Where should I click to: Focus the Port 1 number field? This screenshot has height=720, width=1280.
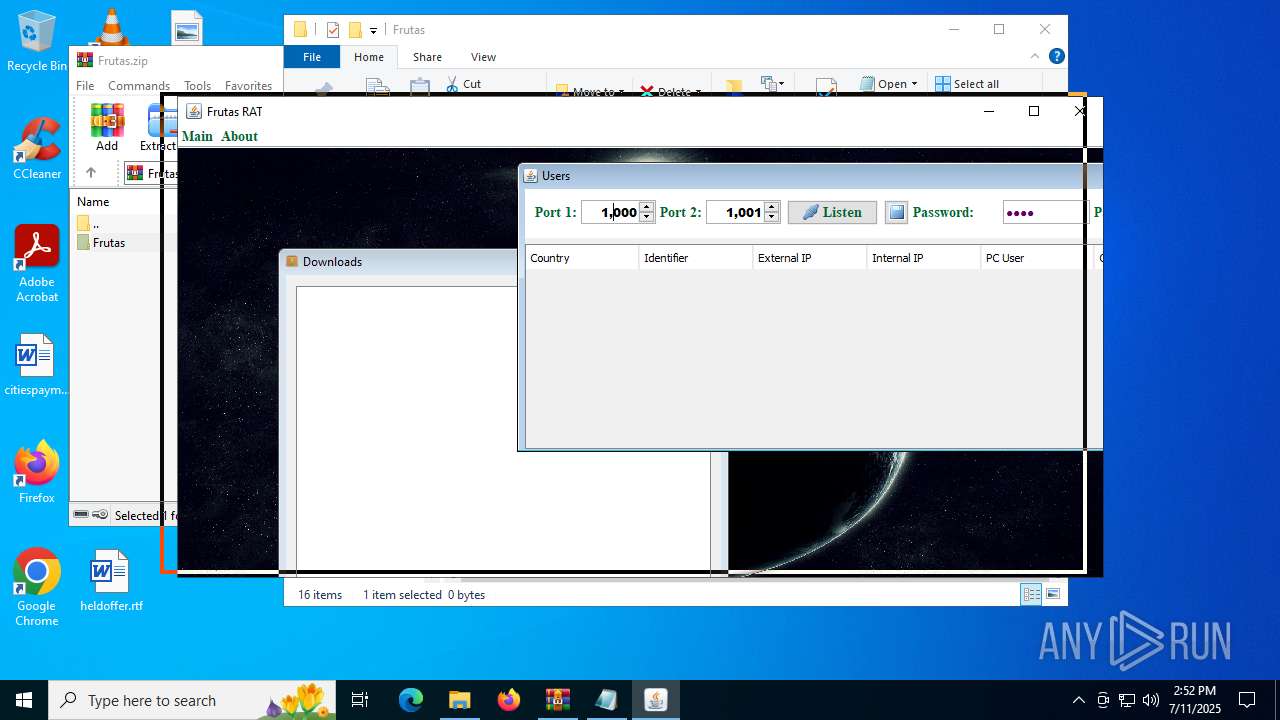611,212
